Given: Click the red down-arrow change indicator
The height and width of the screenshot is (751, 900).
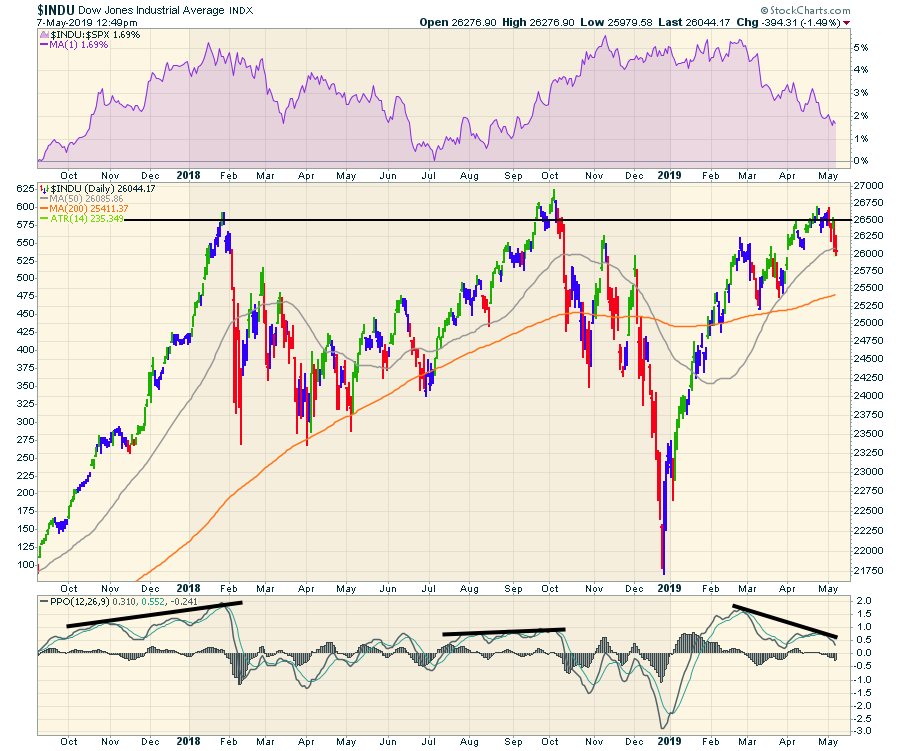Looking at the screenshot, I should tap(847, 23).
